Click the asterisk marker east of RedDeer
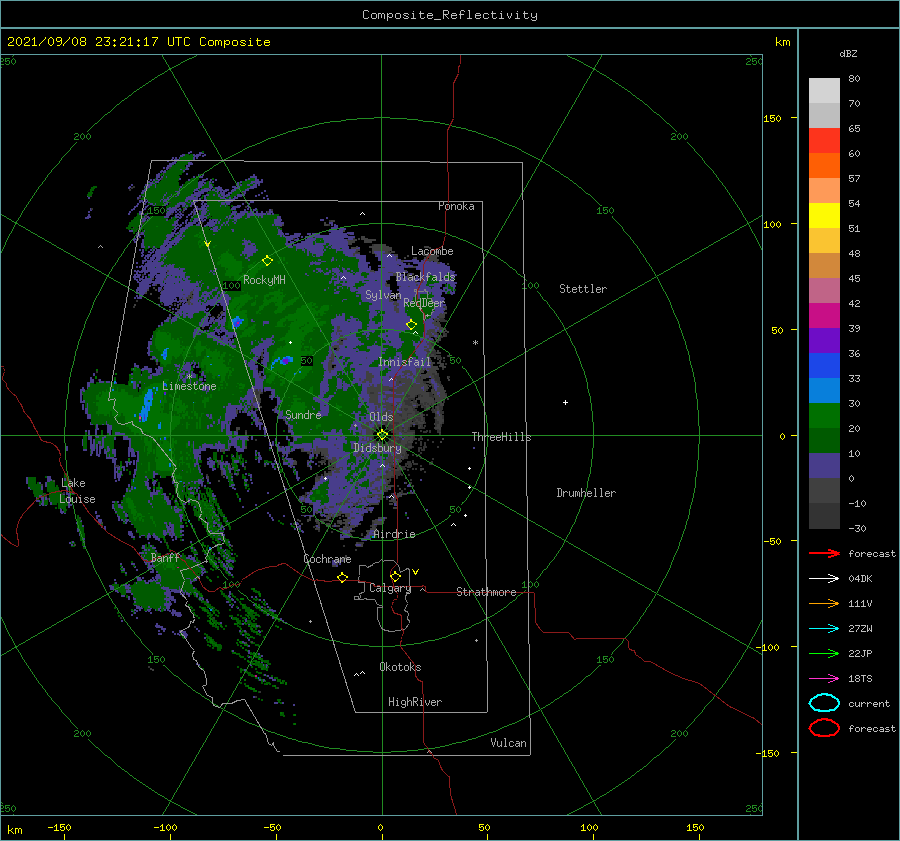 (475, 343)
